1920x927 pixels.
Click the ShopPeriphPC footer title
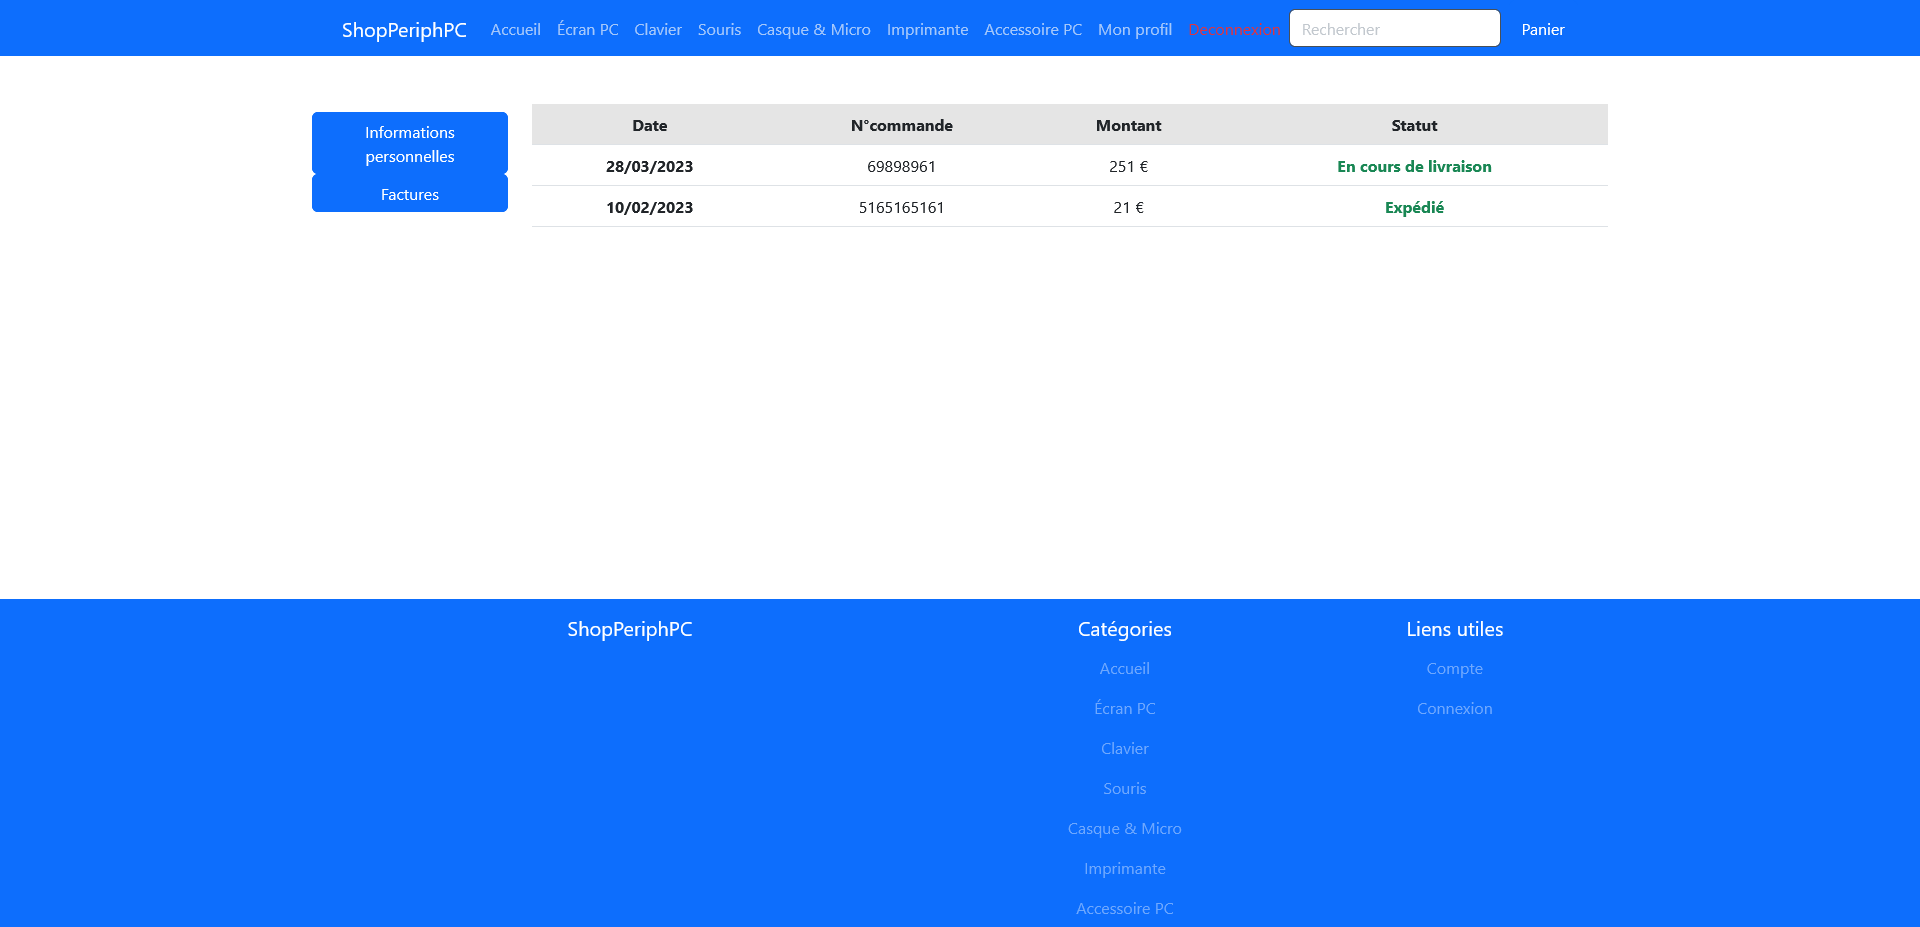click(x=630, y=629)
